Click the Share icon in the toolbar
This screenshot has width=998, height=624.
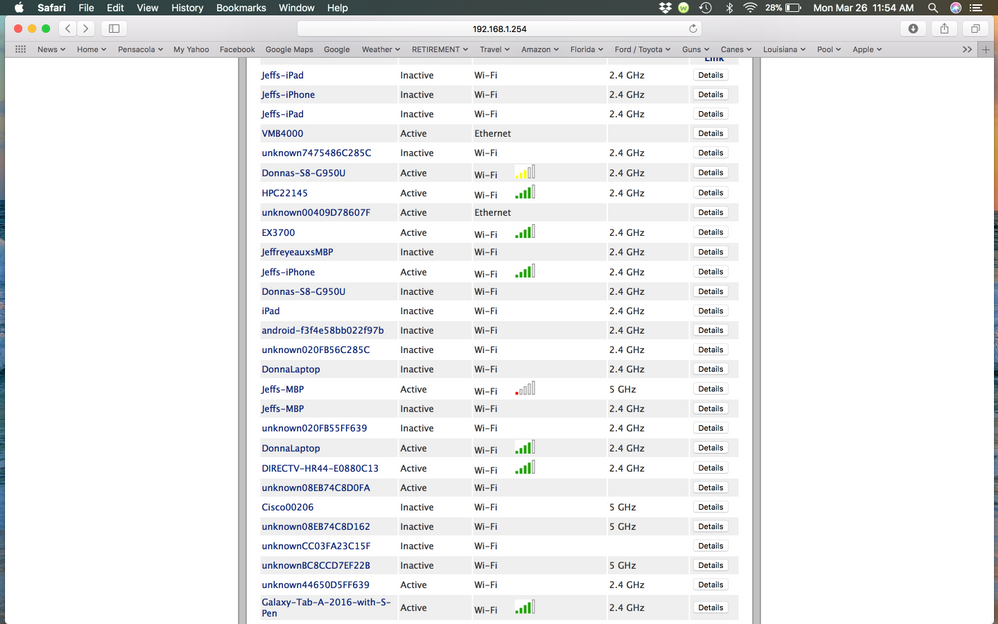click(x=944, y=29)
